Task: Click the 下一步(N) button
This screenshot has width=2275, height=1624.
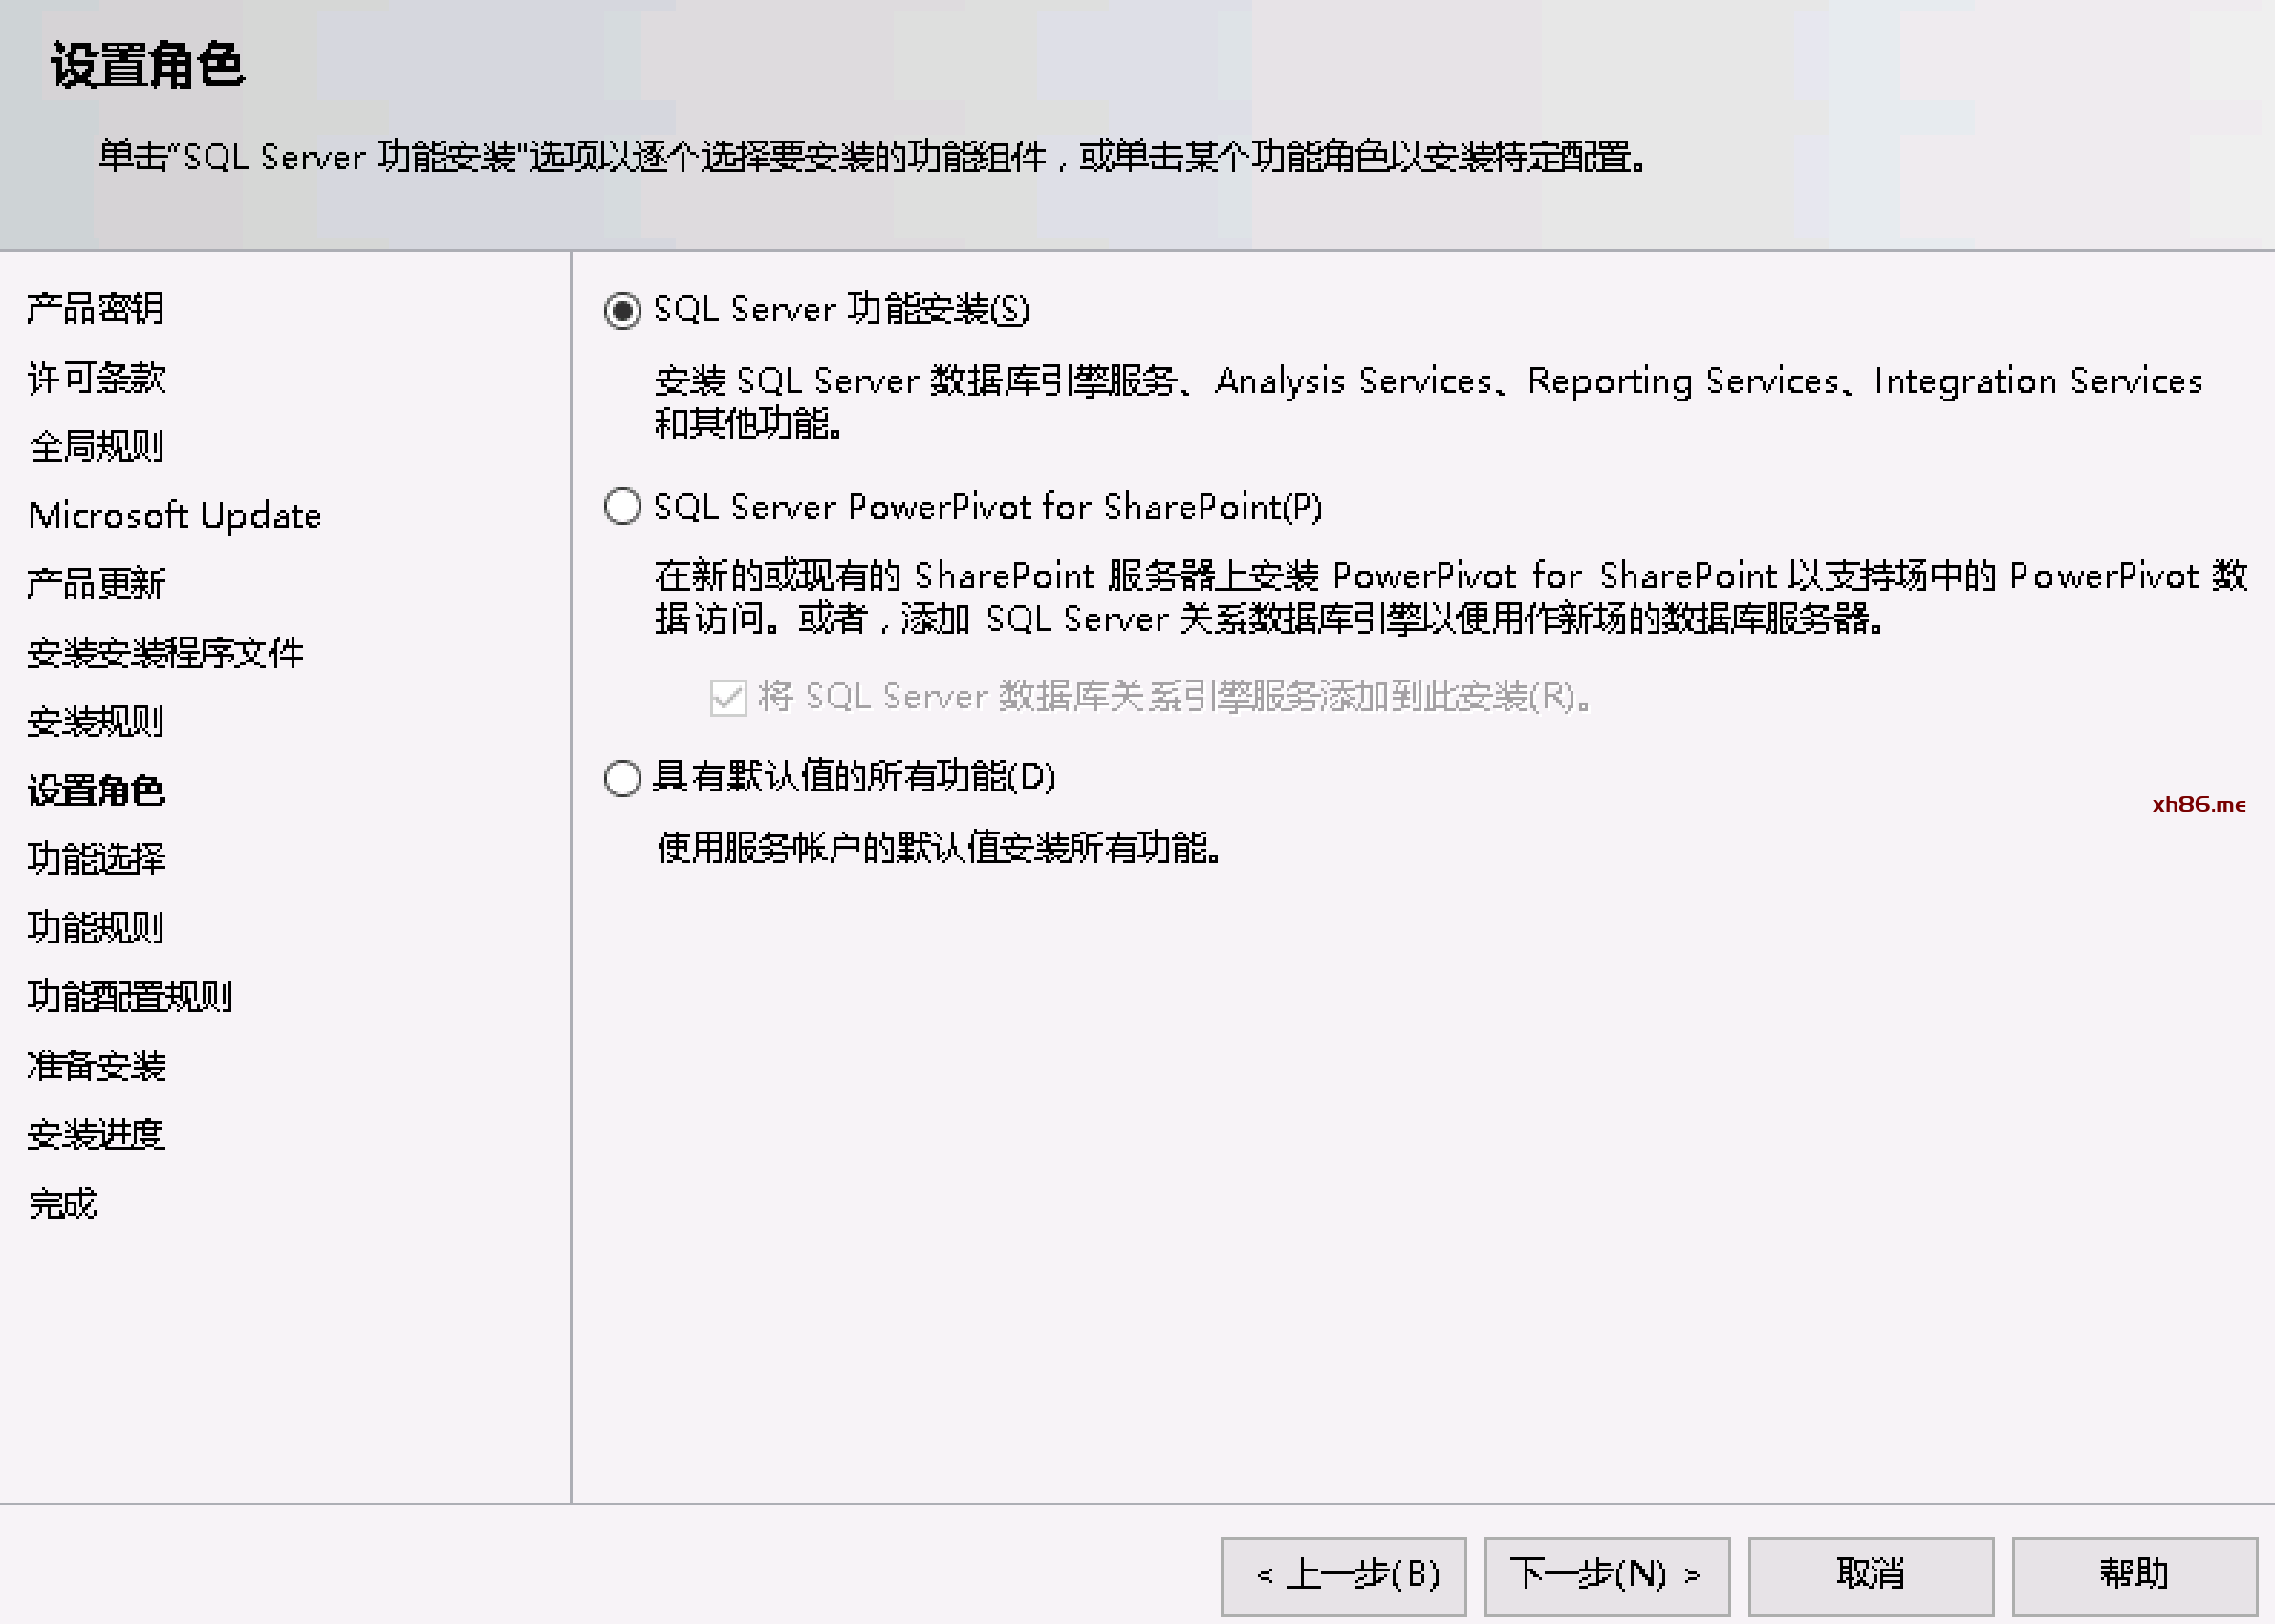Action: [x=1606, y=1575]
